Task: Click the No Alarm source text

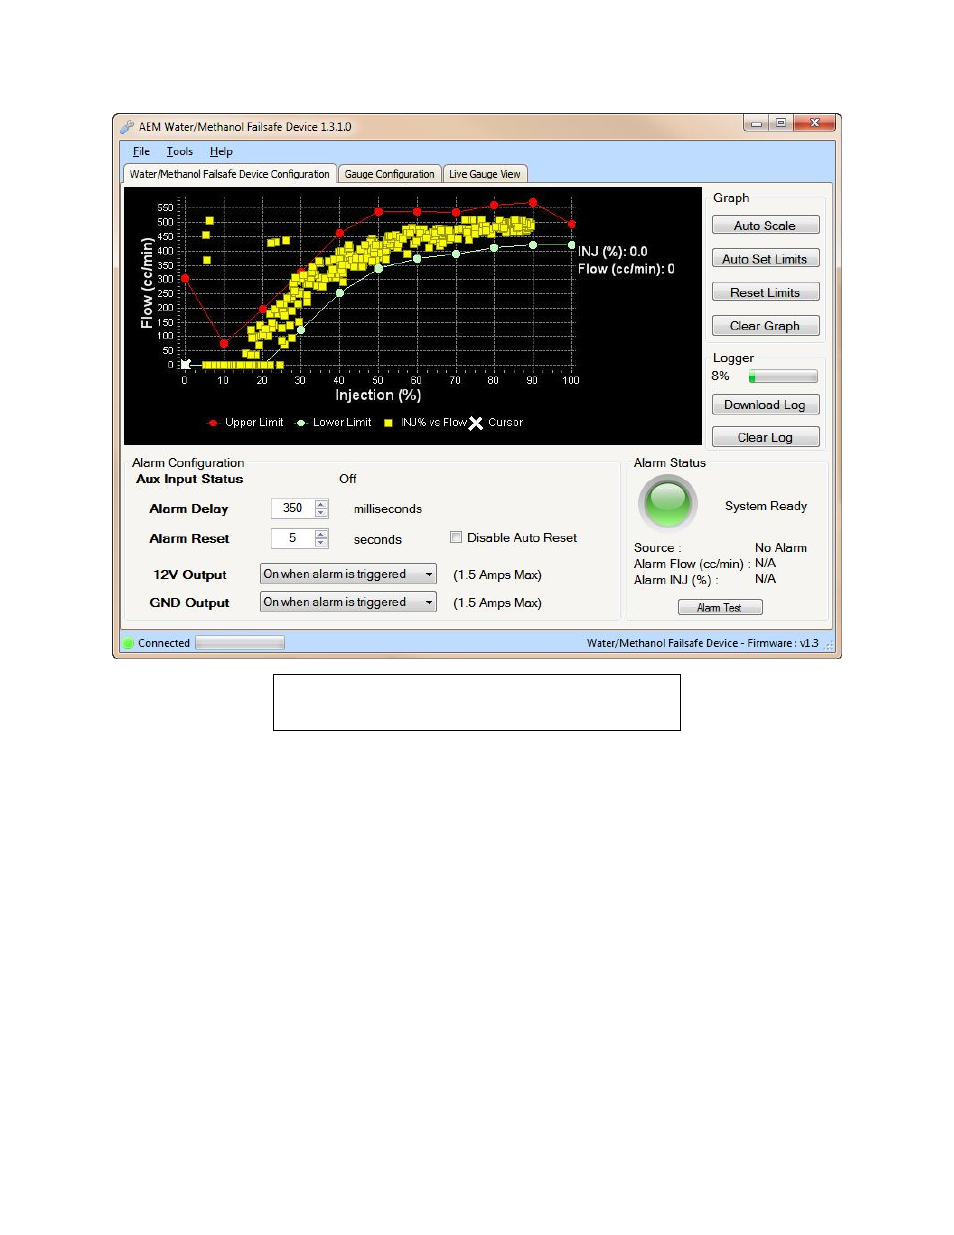Action: (x=781, y=548)
